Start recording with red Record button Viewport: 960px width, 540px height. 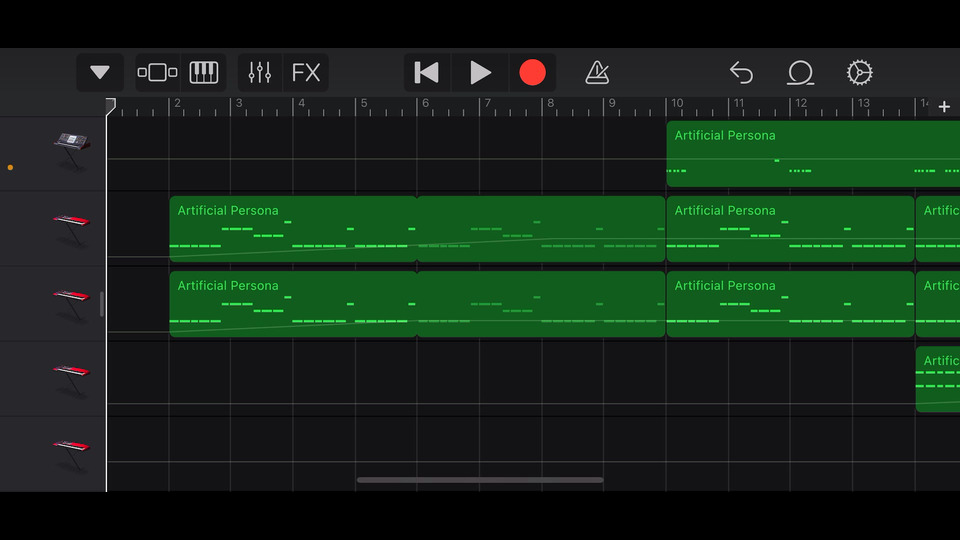(x=533, y=72)
